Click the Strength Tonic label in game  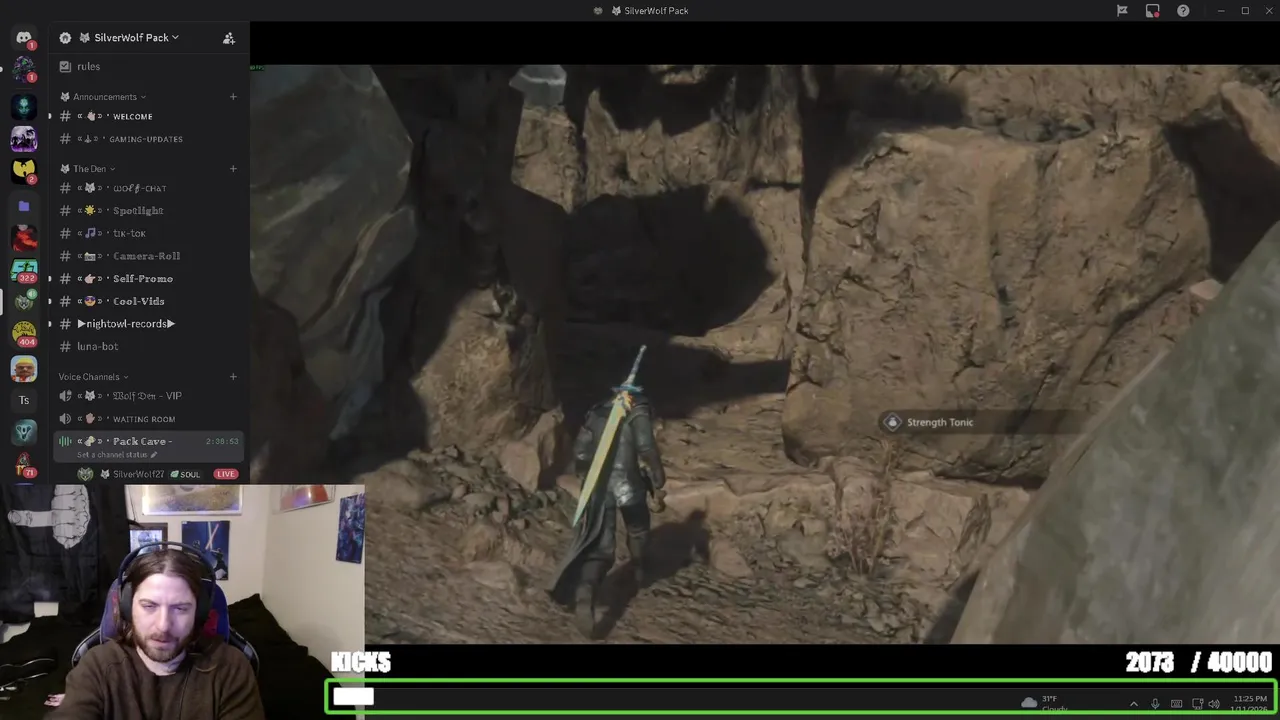[940, 422]
